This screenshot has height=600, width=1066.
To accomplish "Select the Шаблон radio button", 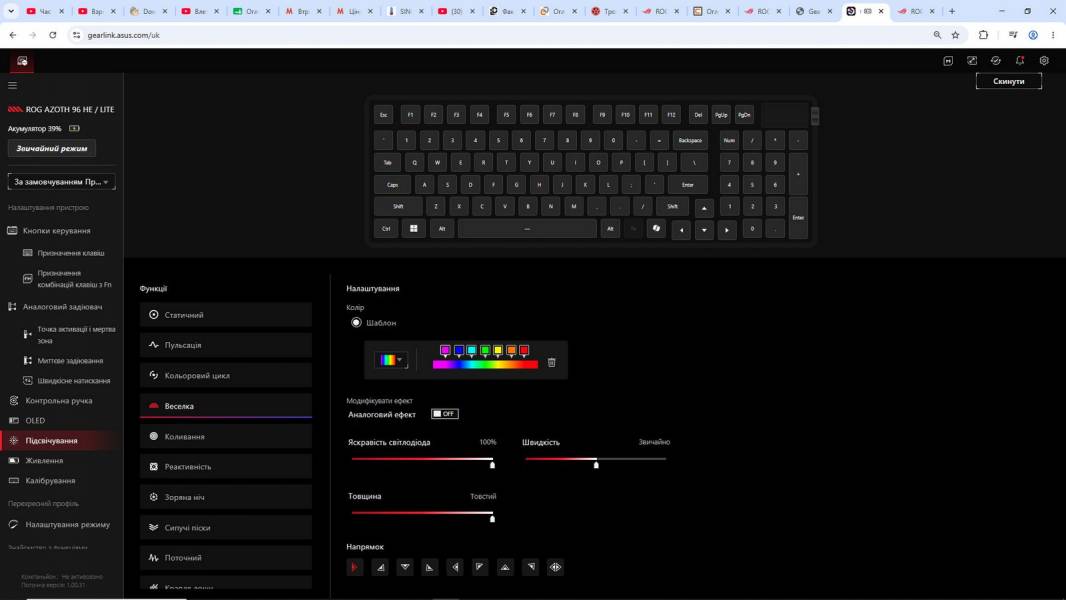I will [x=356, y=322].
